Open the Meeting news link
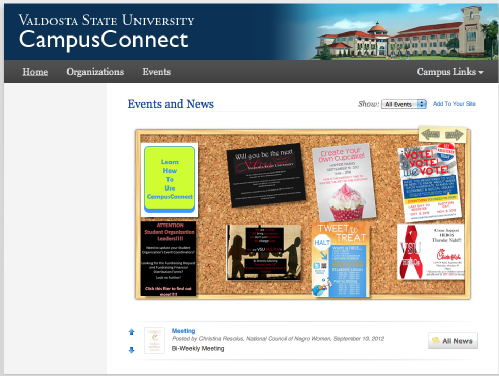This screenshot has height=376, width=499. point(183,331)
